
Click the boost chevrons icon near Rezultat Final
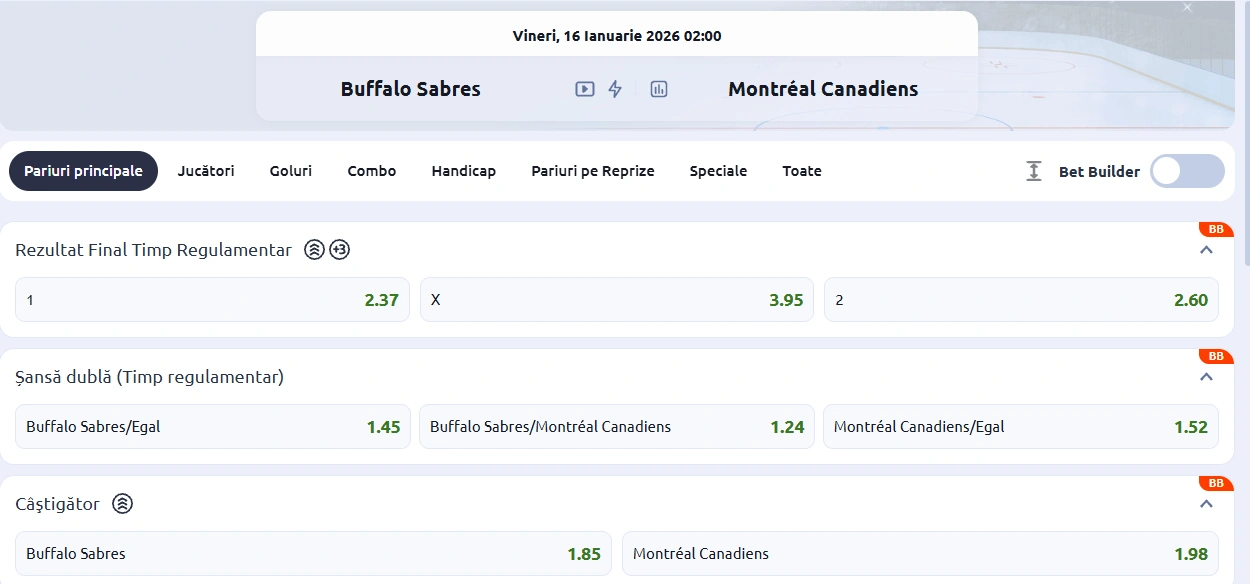(x=313, y=249)
